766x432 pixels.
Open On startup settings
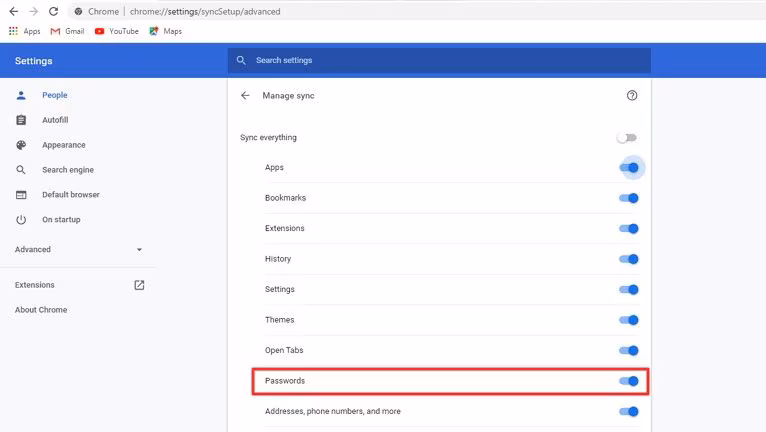pos(60,219)
